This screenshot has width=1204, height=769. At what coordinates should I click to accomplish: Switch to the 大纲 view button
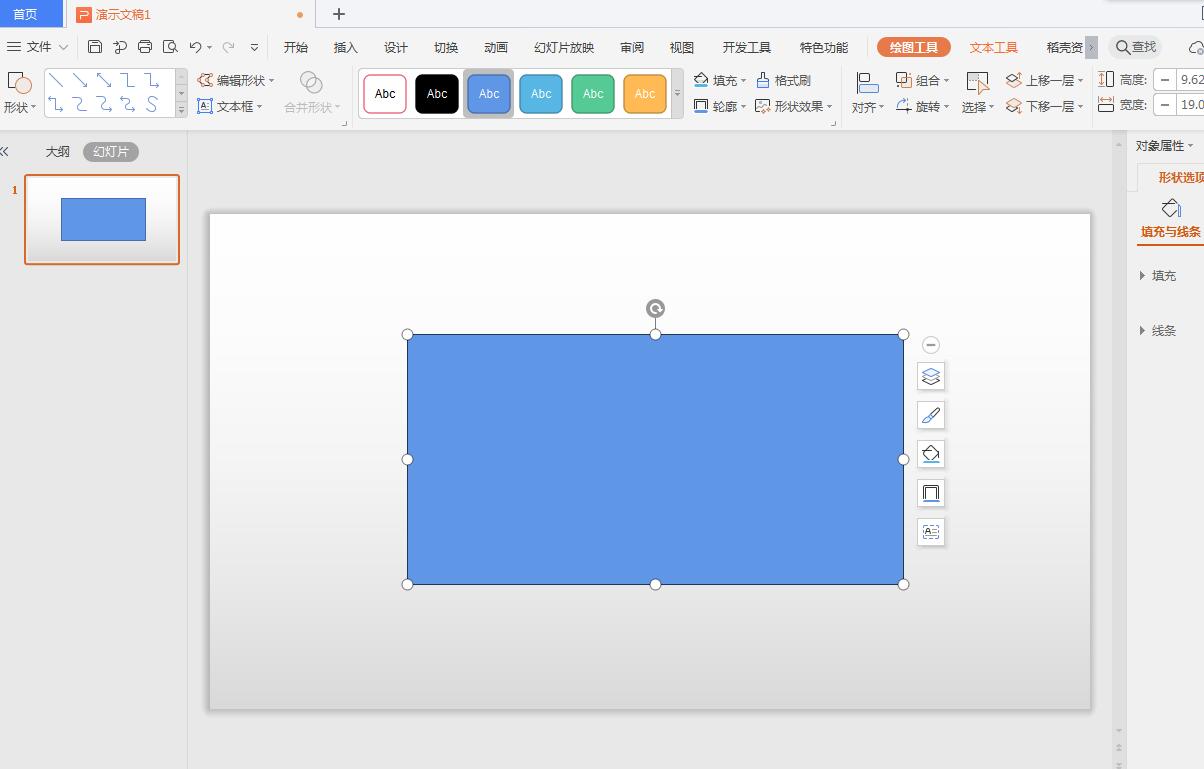point(57,151)
